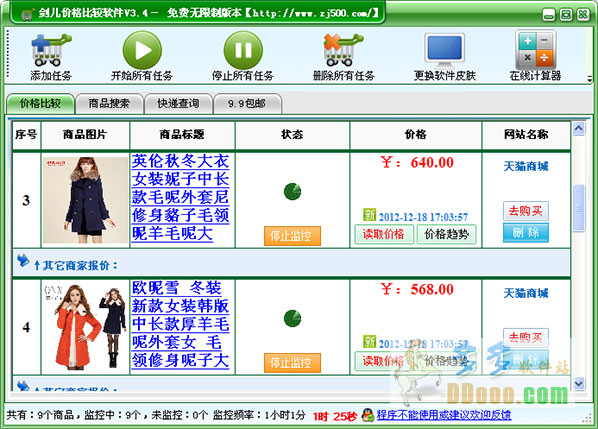Click price ¥640.00 in row 3
The height and width of the screenshot is (429, 598).
point(417,163)
